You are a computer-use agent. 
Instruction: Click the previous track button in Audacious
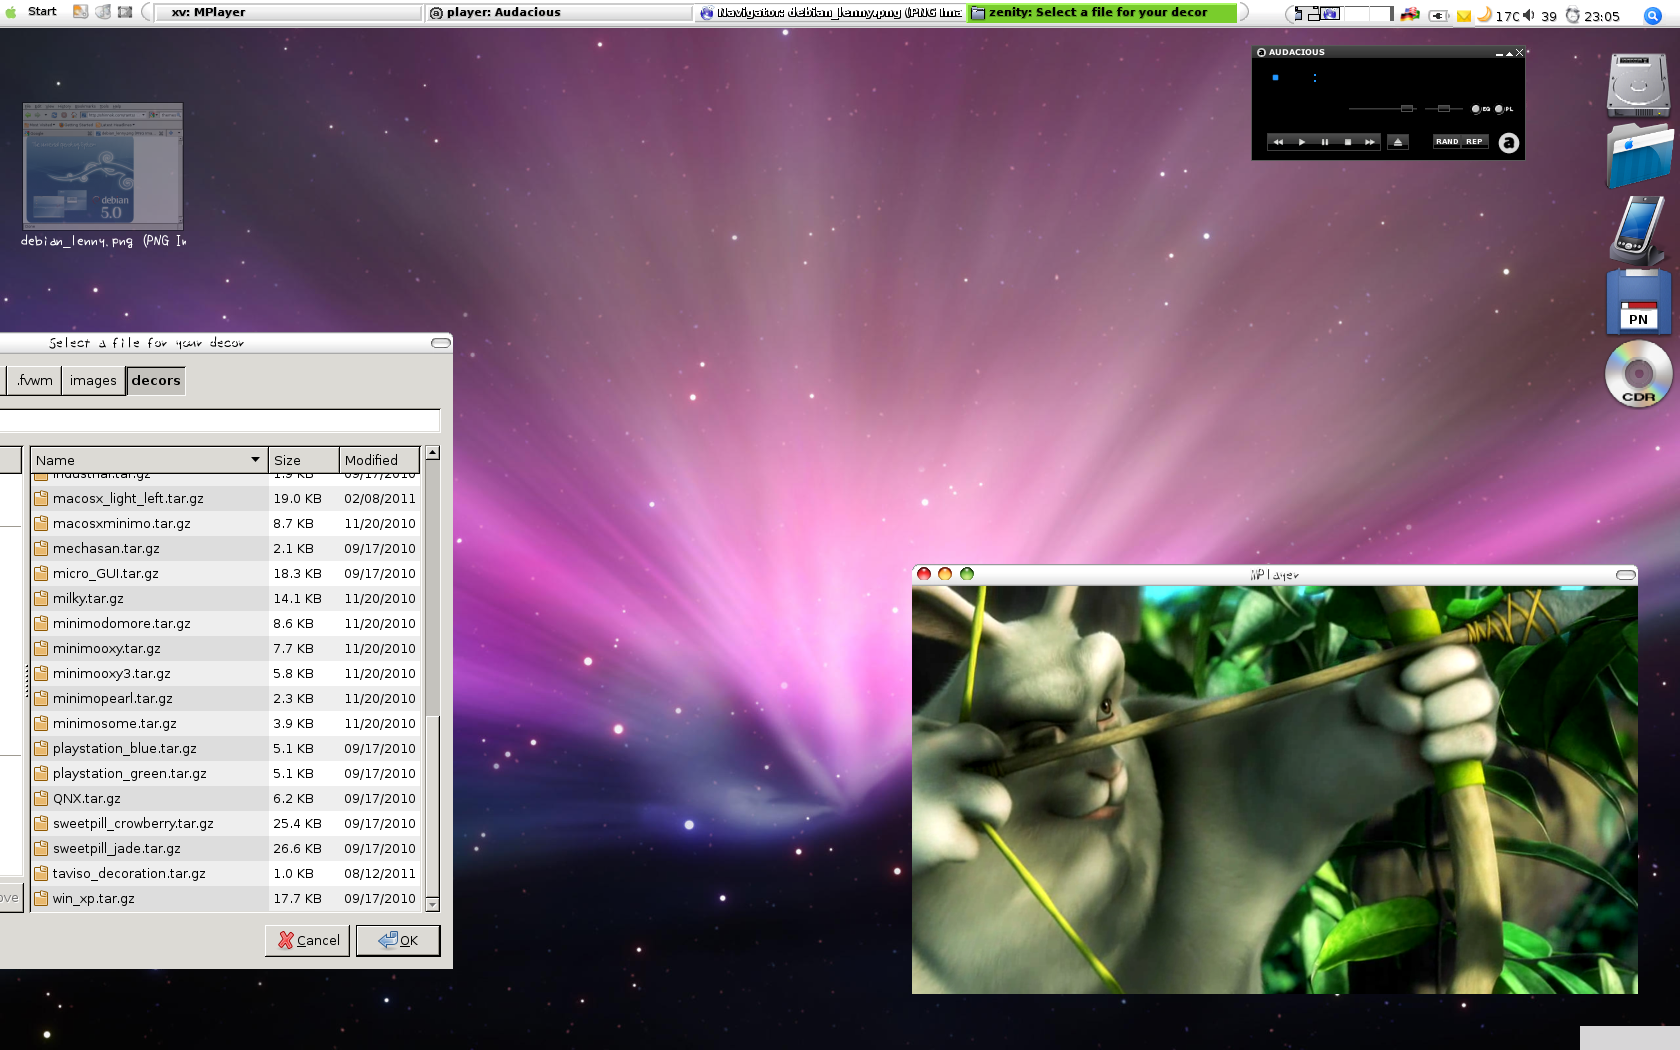[1278, 142]
